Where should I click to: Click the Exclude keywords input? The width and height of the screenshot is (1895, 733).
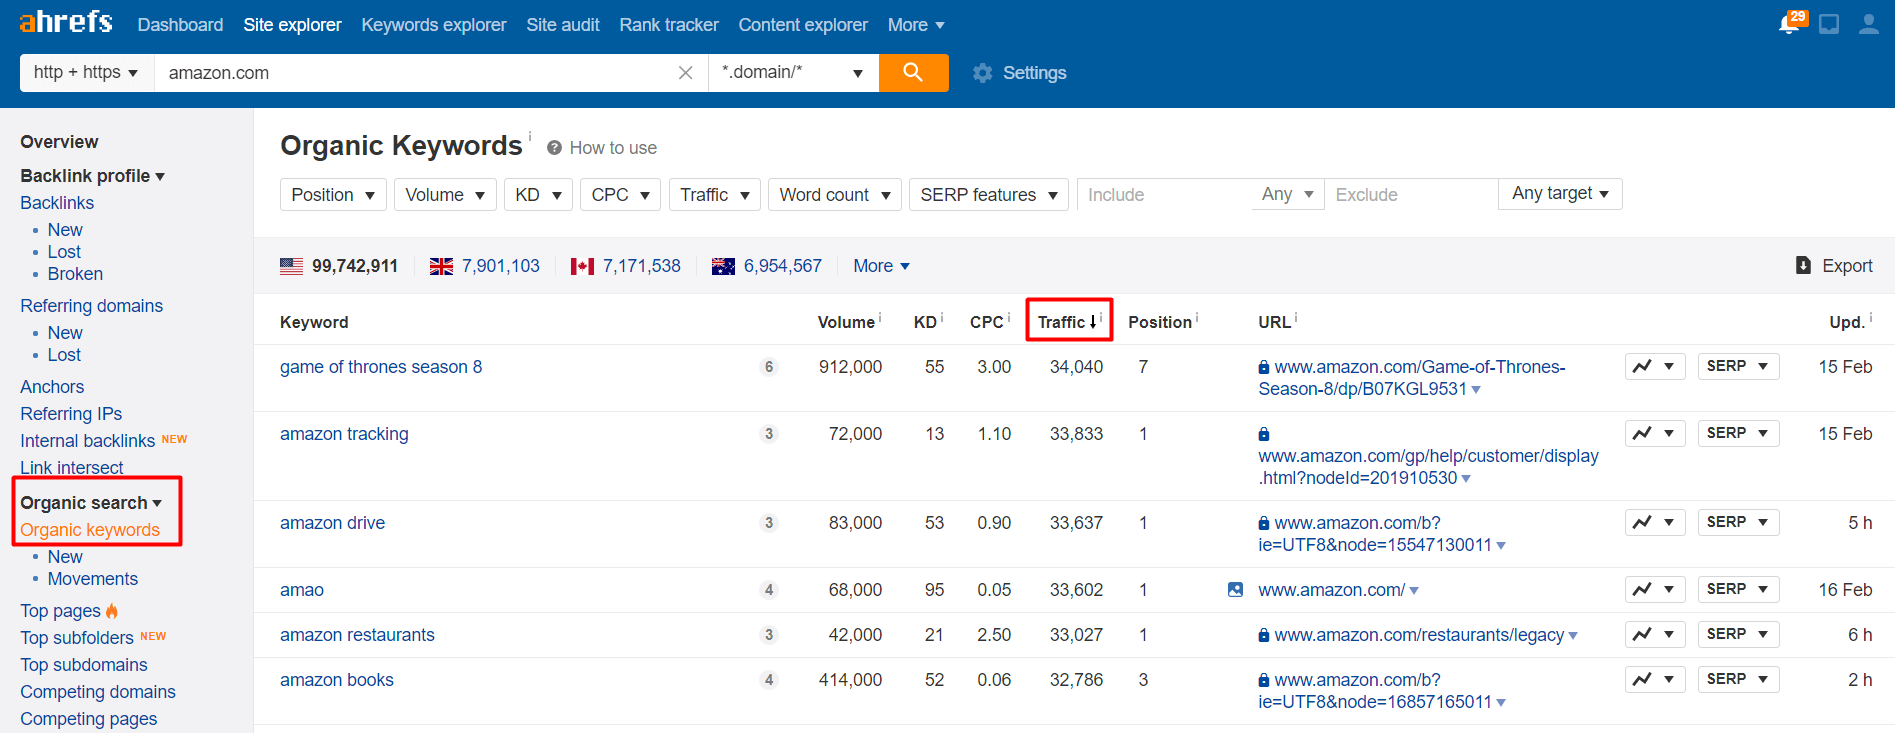tap(1411, 195)
